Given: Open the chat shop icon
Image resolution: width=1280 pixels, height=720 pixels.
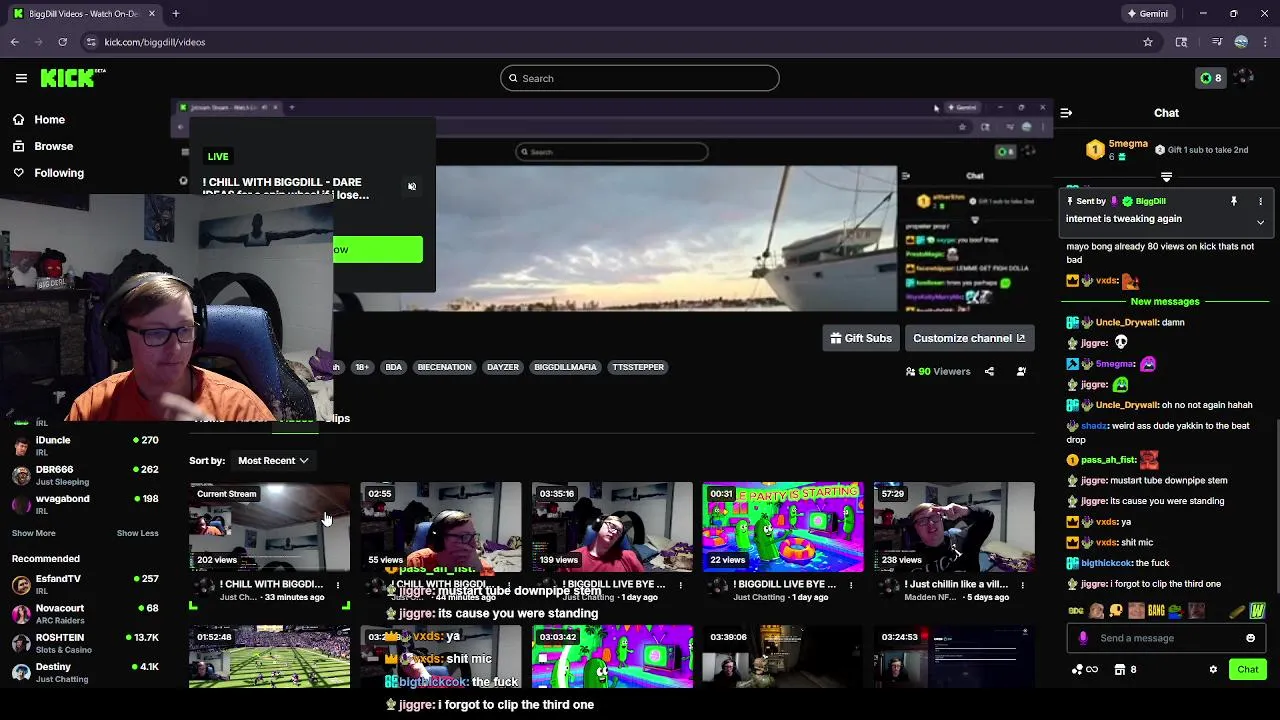Looking at the screenshot, I should tap(1120, 669).
